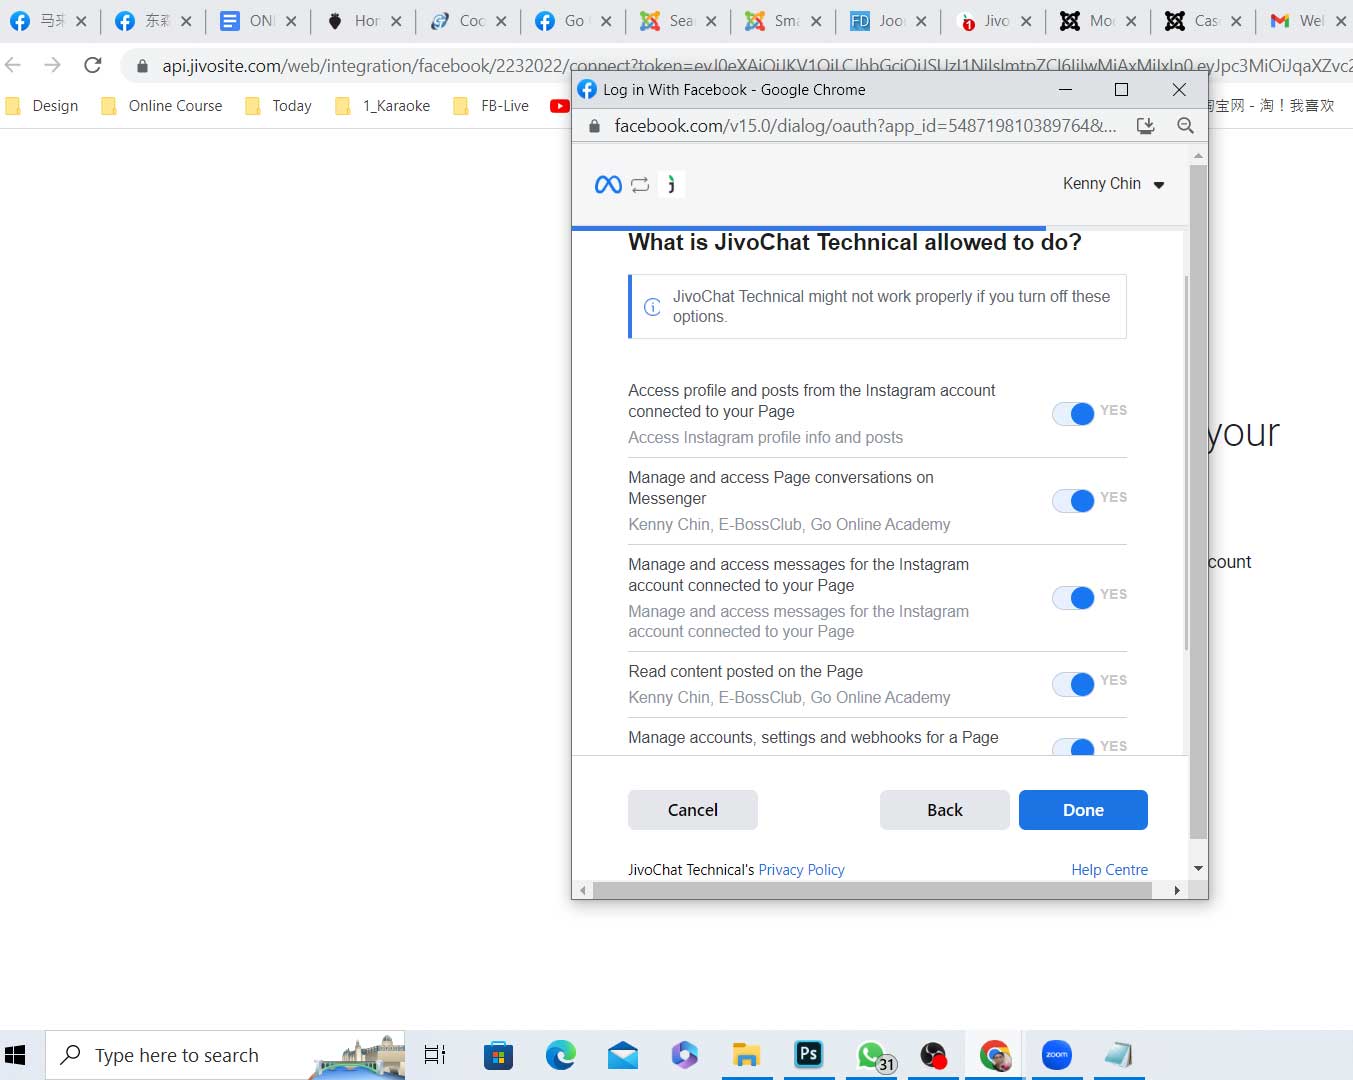This screenshot has height=1080, width=1353.
Task: Toggle Instagram account messages access
Action: click(x=1074, y=597)
